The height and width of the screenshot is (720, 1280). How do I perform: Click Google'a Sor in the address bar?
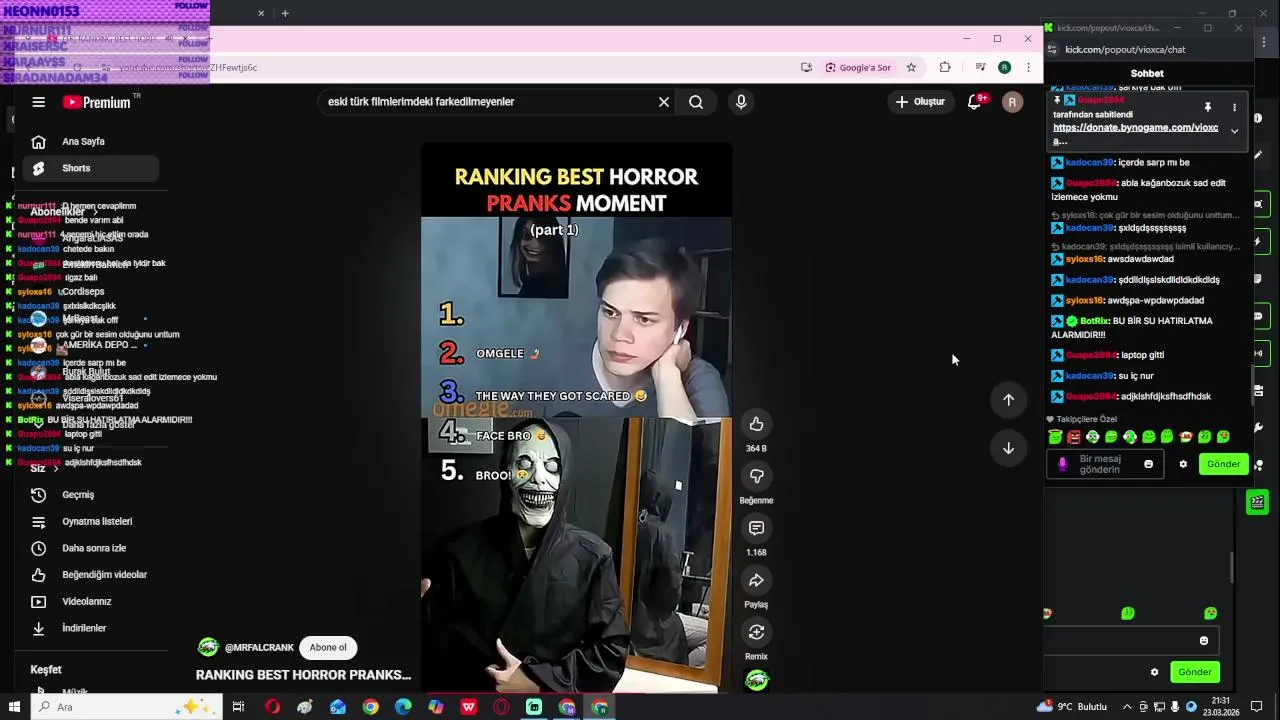click(858, 68)
